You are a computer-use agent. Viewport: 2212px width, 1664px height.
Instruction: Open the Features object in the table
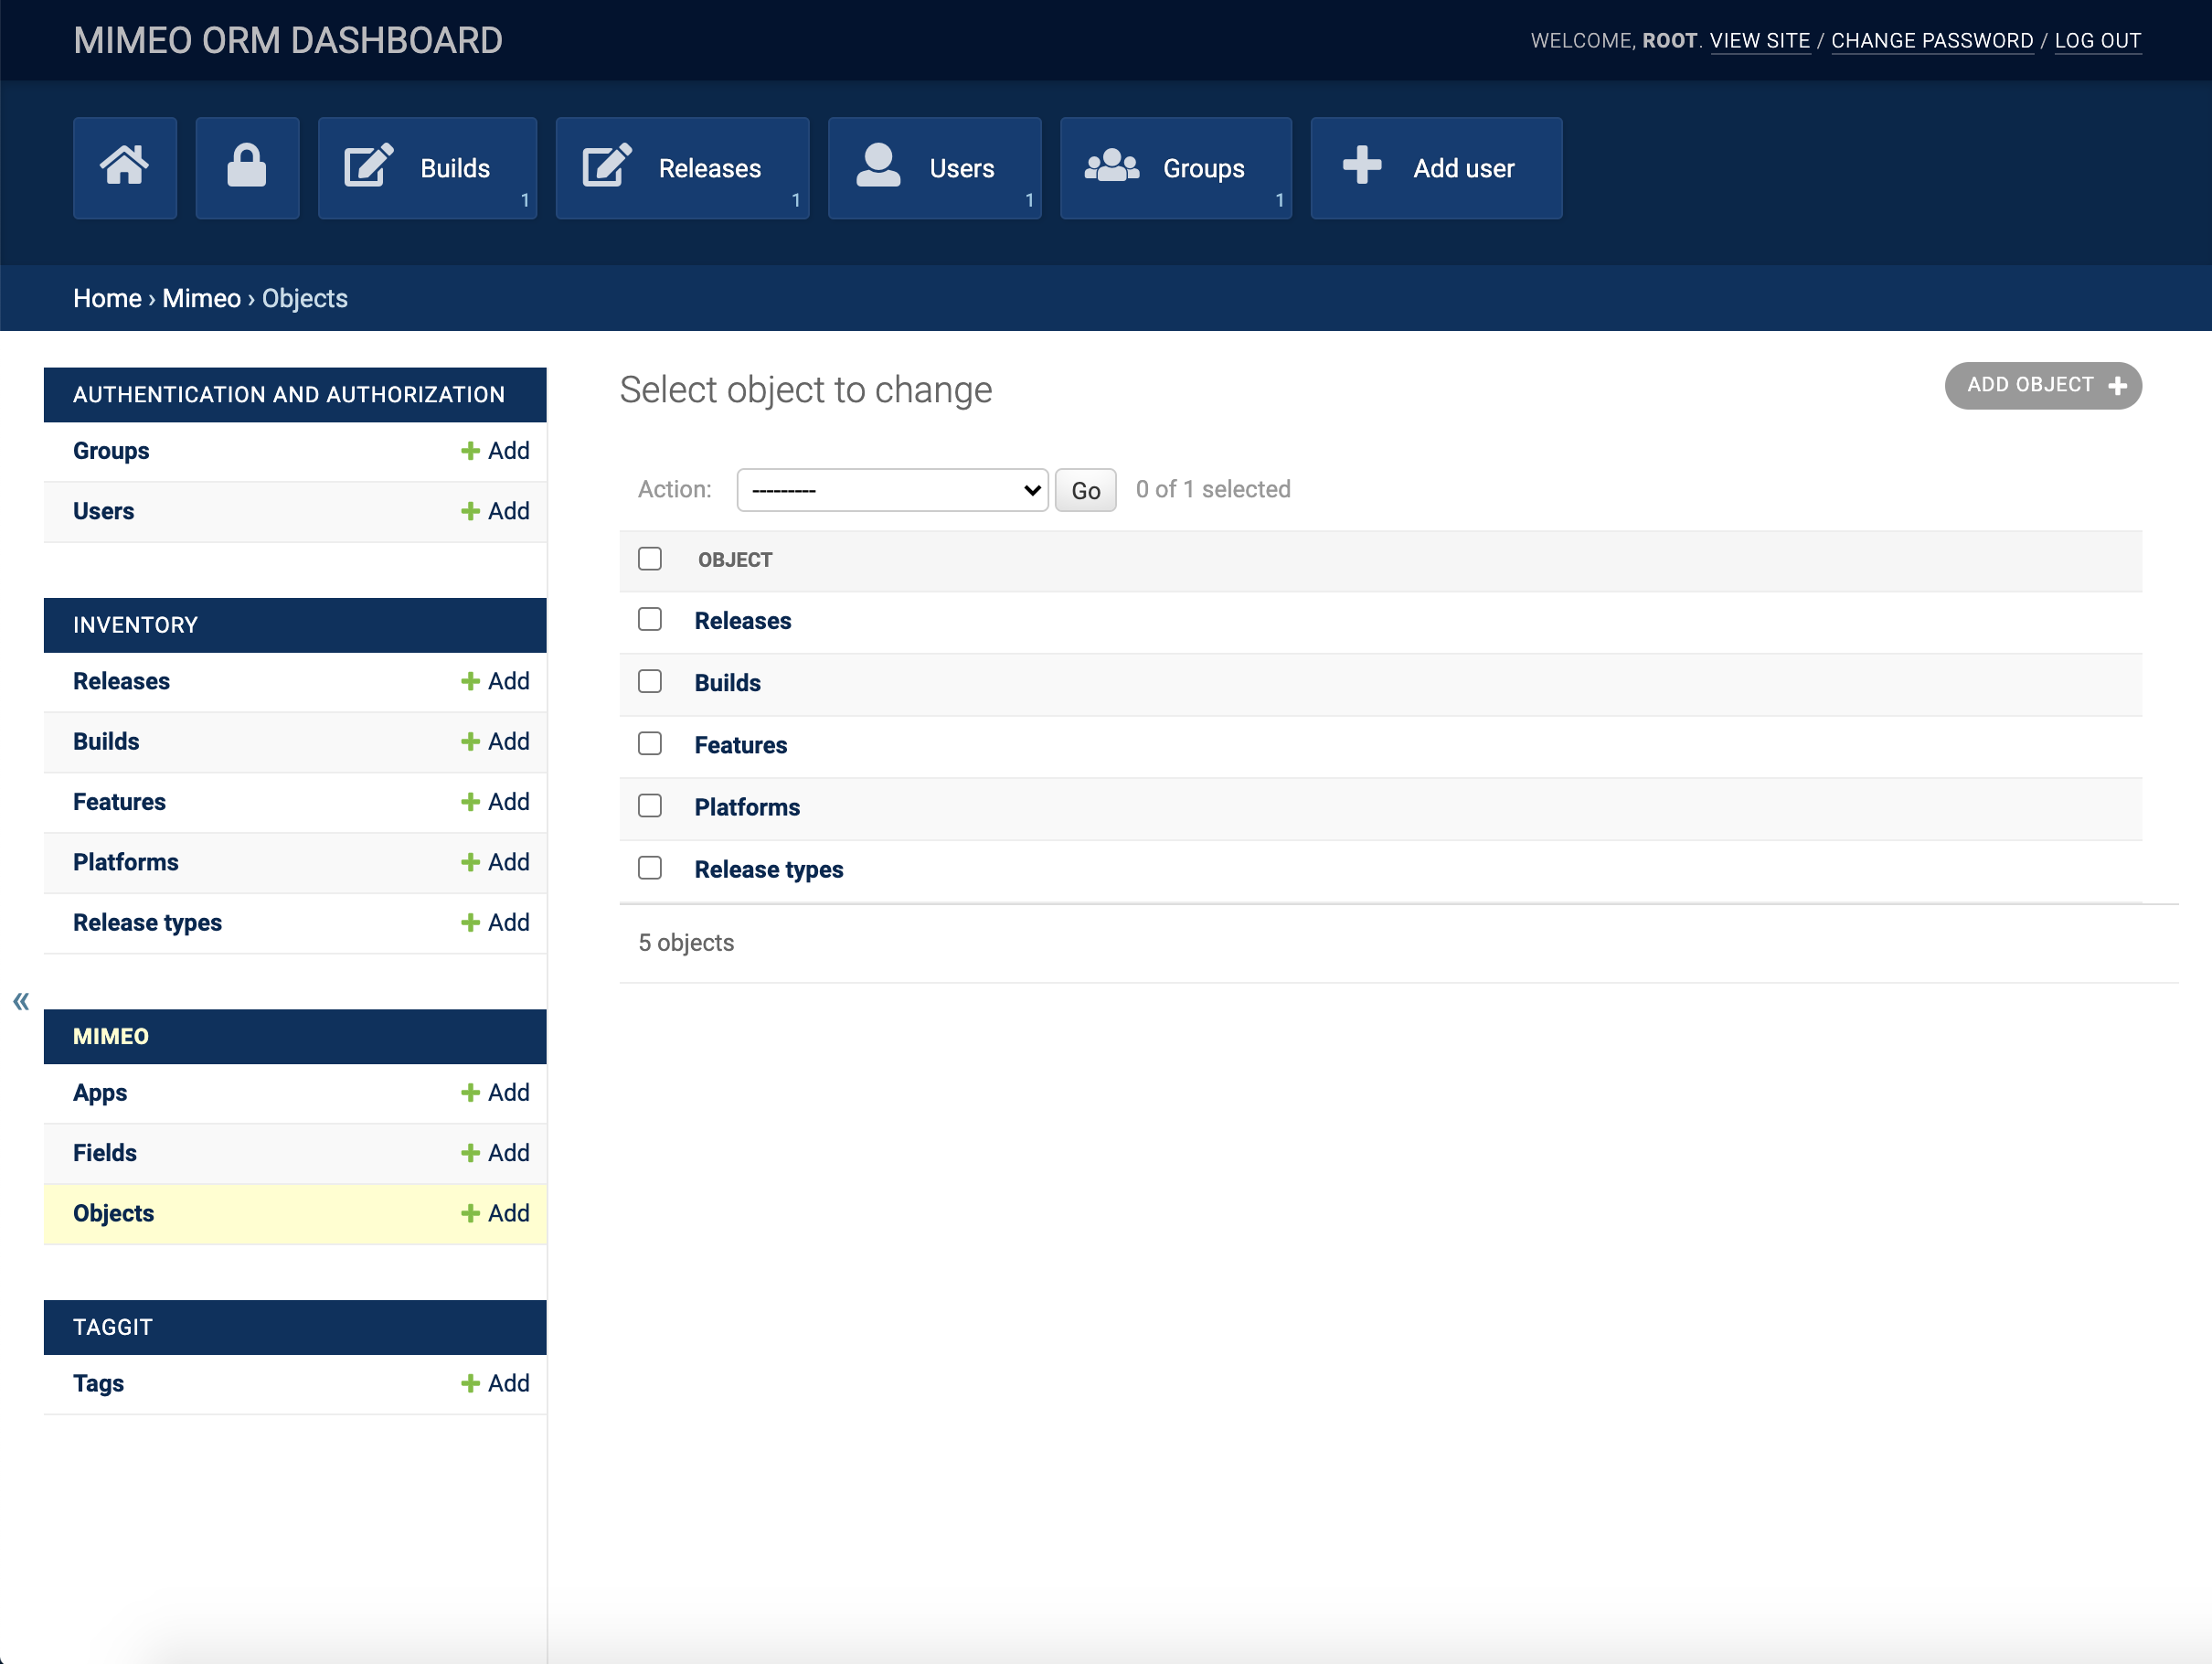click(741, 745)
